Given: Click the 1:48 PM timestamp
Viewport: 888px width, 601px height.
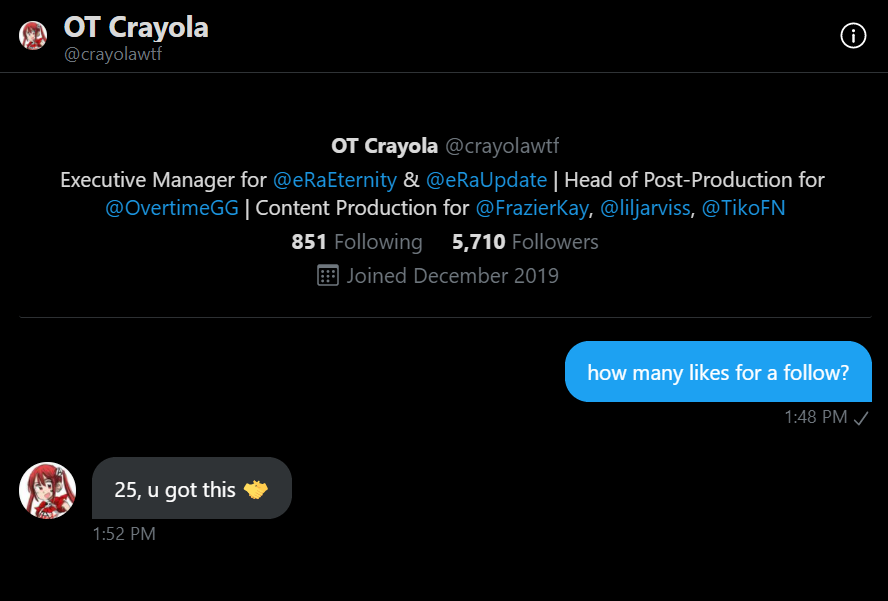Looking at the screenshot, I should coord(815,417).
